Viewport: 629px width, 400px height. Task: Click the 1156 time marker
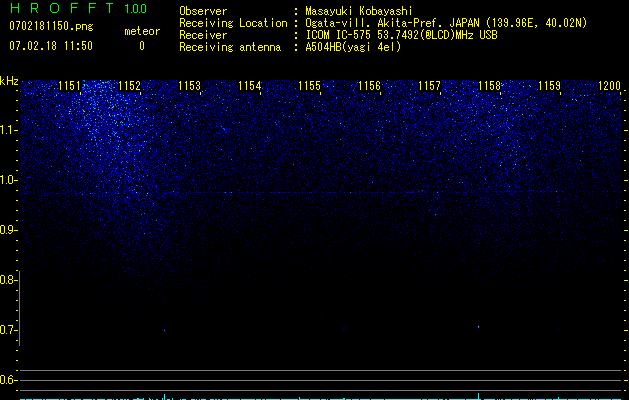[369, 85]
